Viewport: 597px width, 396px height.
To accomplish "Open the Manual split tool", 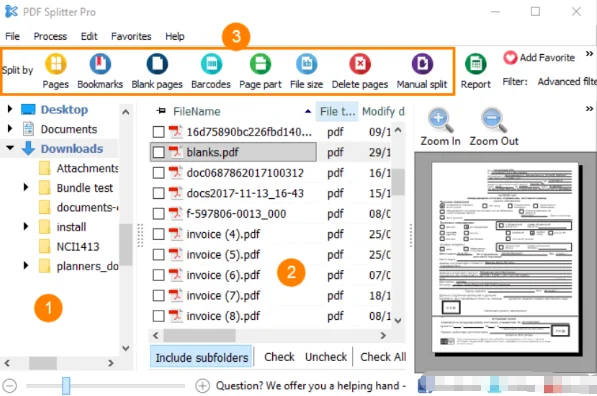I will [x=422, y=64].
